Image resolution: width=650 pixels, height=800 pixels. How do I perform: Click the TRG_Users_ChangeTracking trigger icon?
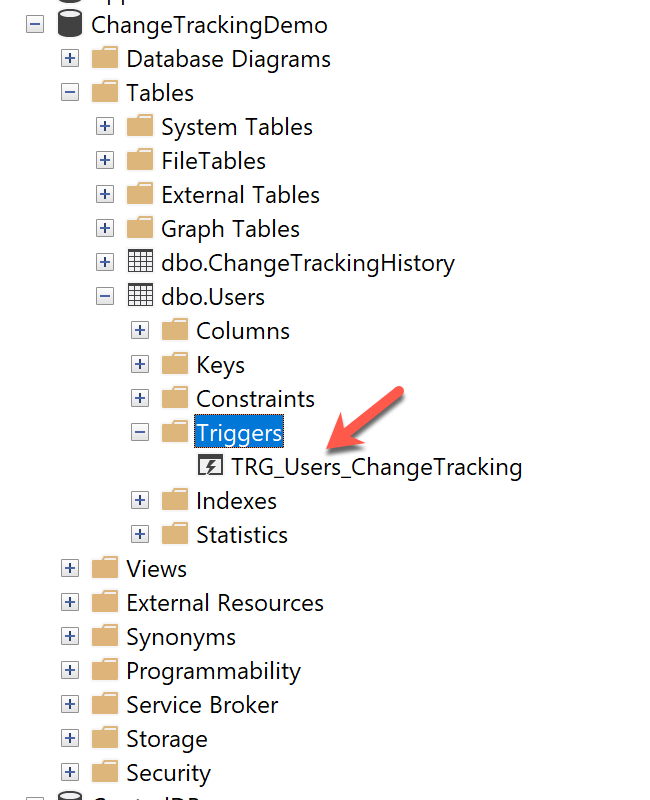click(x=210, y=467)
